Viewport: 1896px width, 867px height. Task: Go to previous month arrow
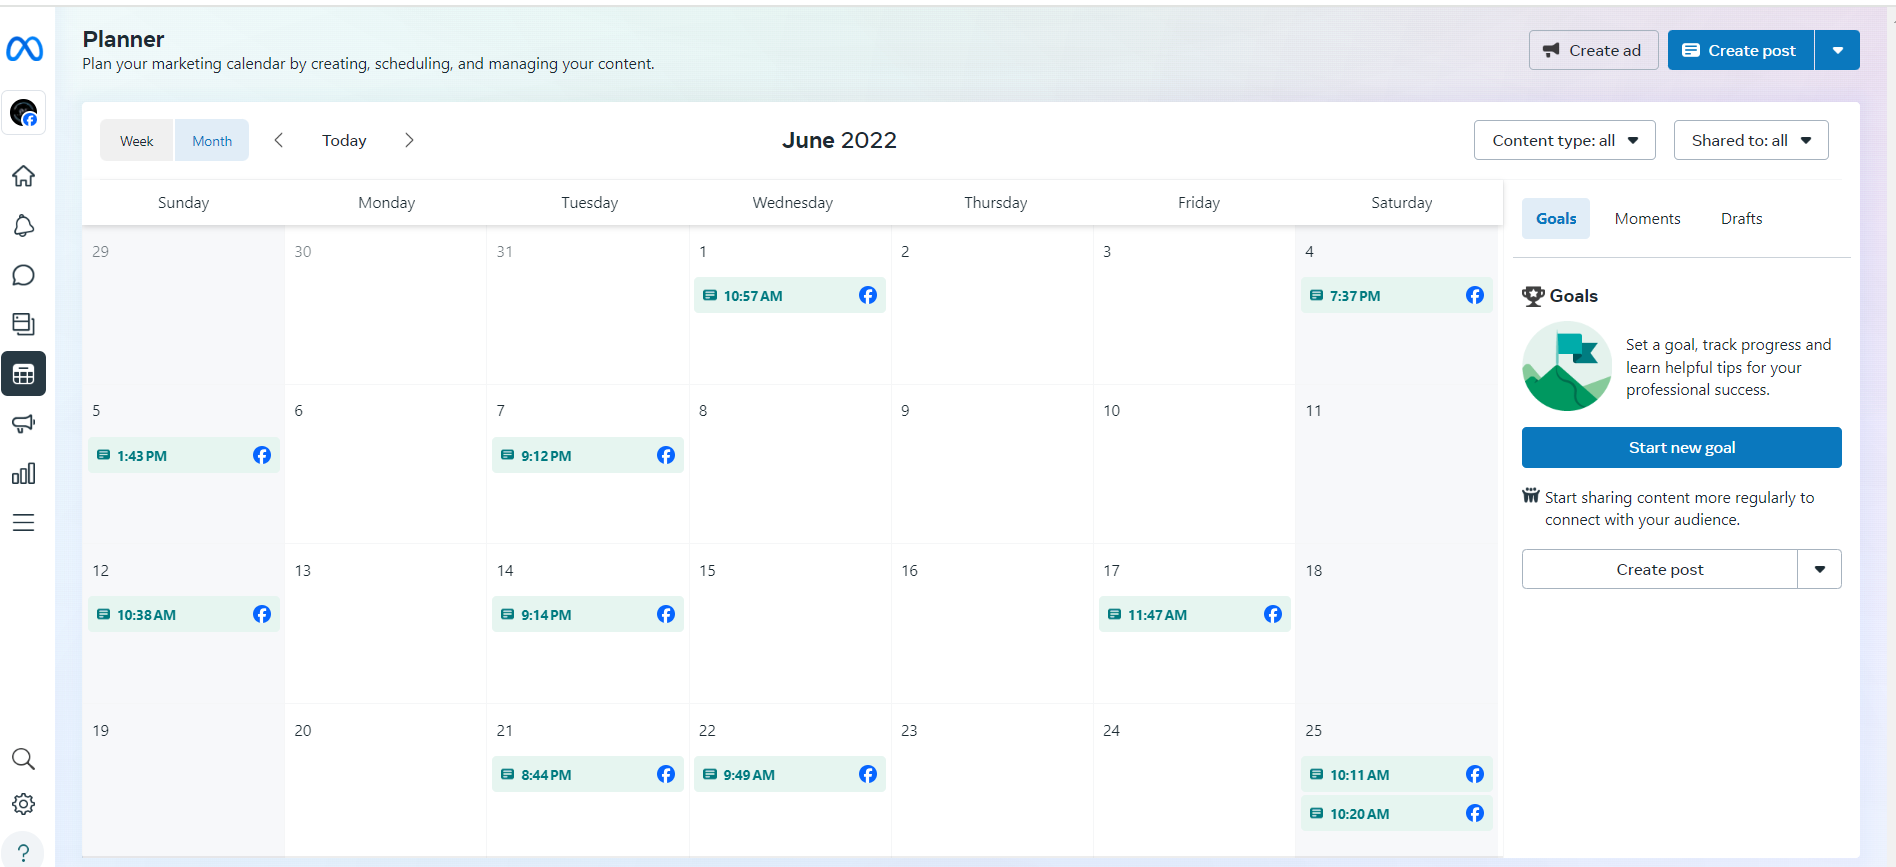[279, 140]
